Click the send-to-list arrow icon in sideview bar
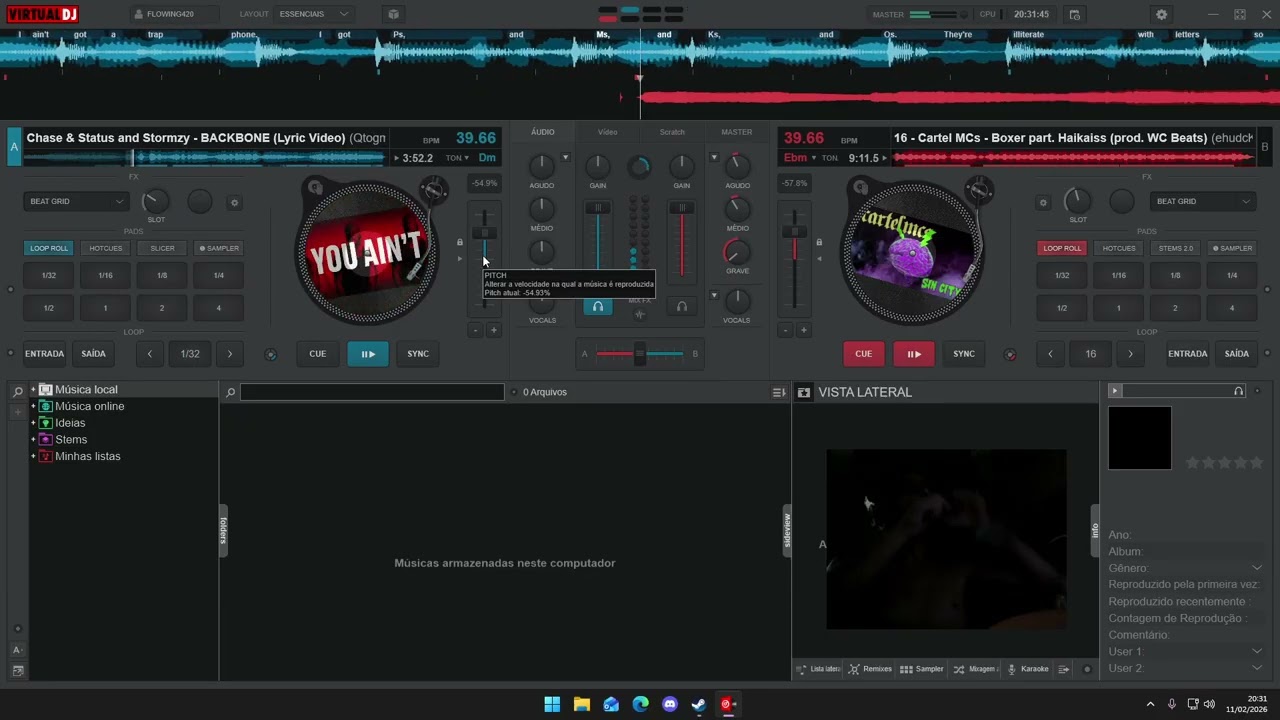Viewport: 1280px width, 720px height. point(1064,669)
